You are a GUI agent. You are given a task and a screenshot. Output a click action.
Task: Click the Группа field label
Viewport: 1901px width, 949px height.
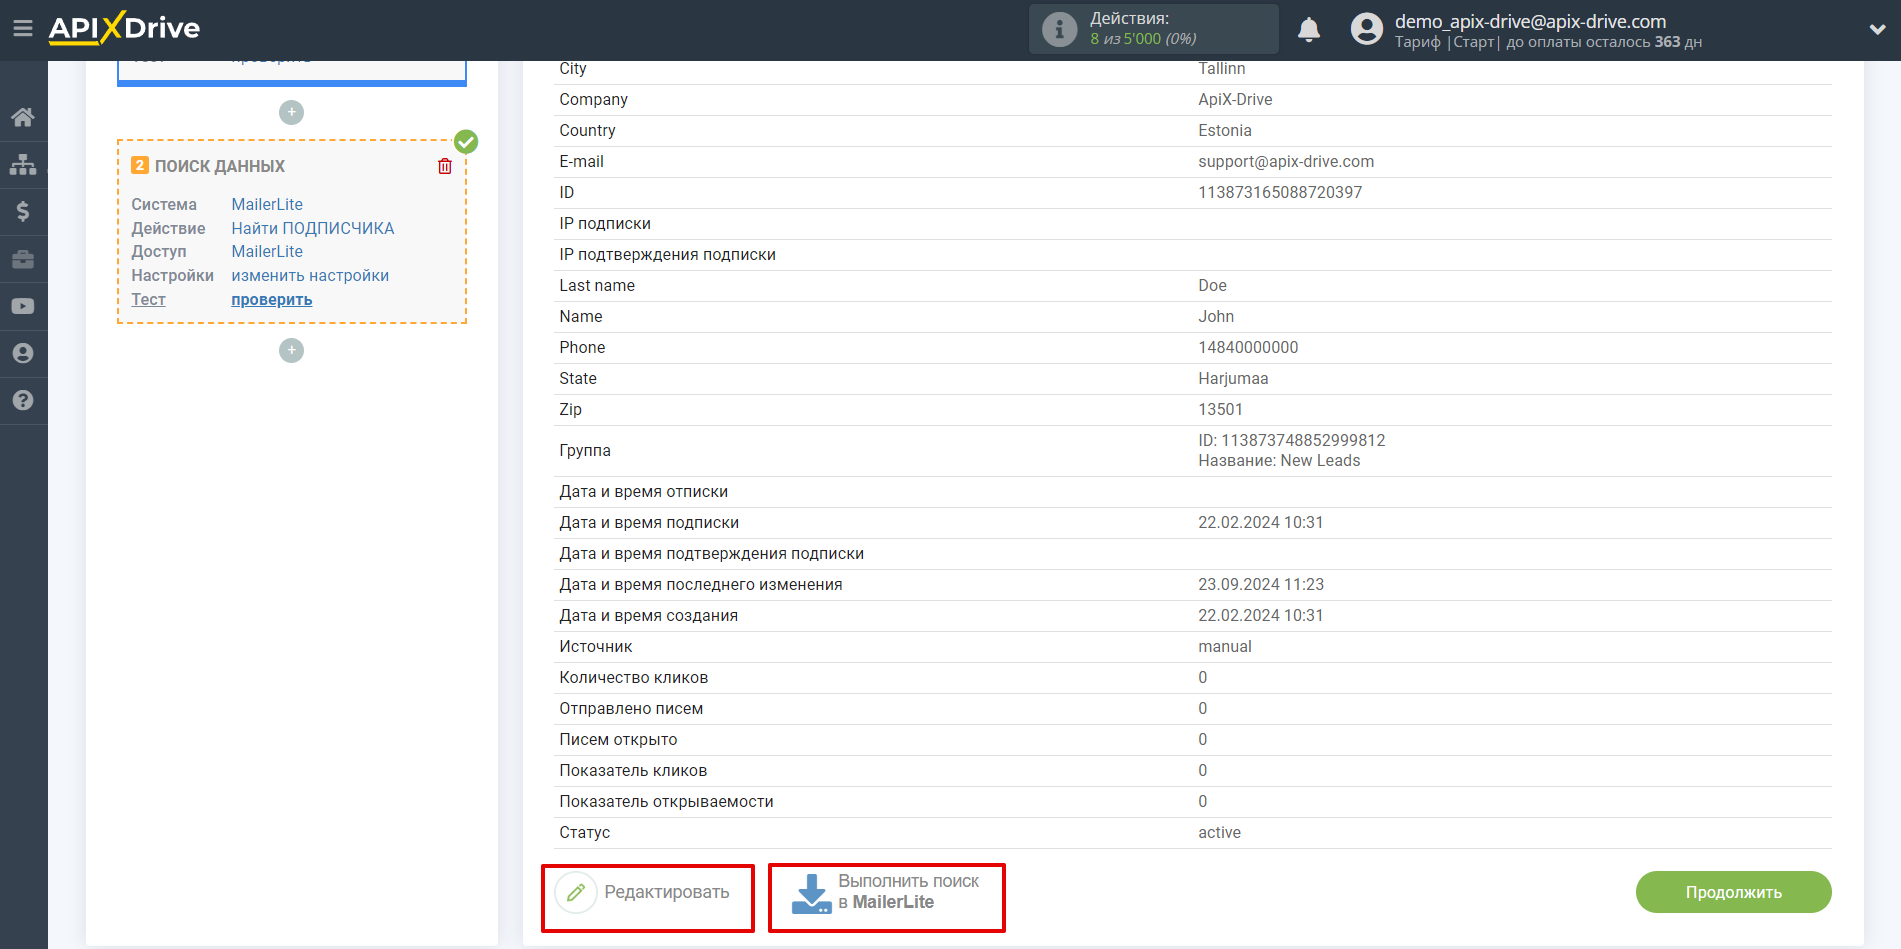(585, 451)
